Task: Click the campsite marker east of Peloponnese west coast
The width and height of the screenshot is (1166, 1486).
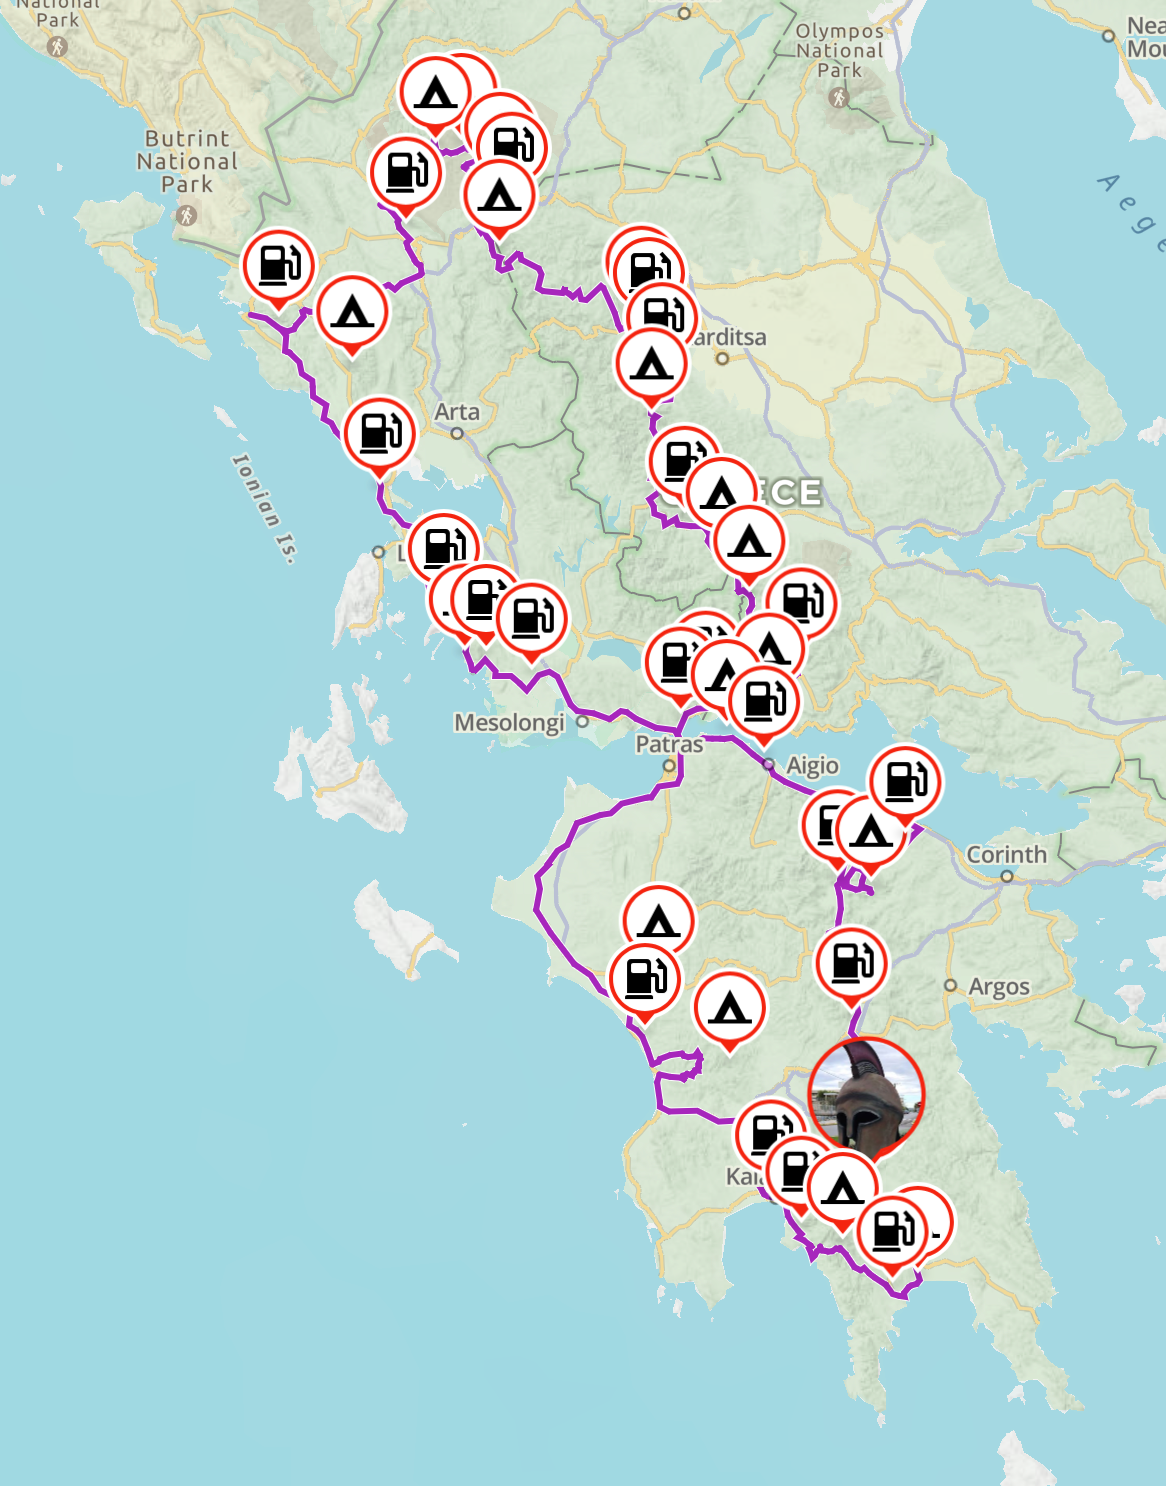Action: click(730, 1008)
